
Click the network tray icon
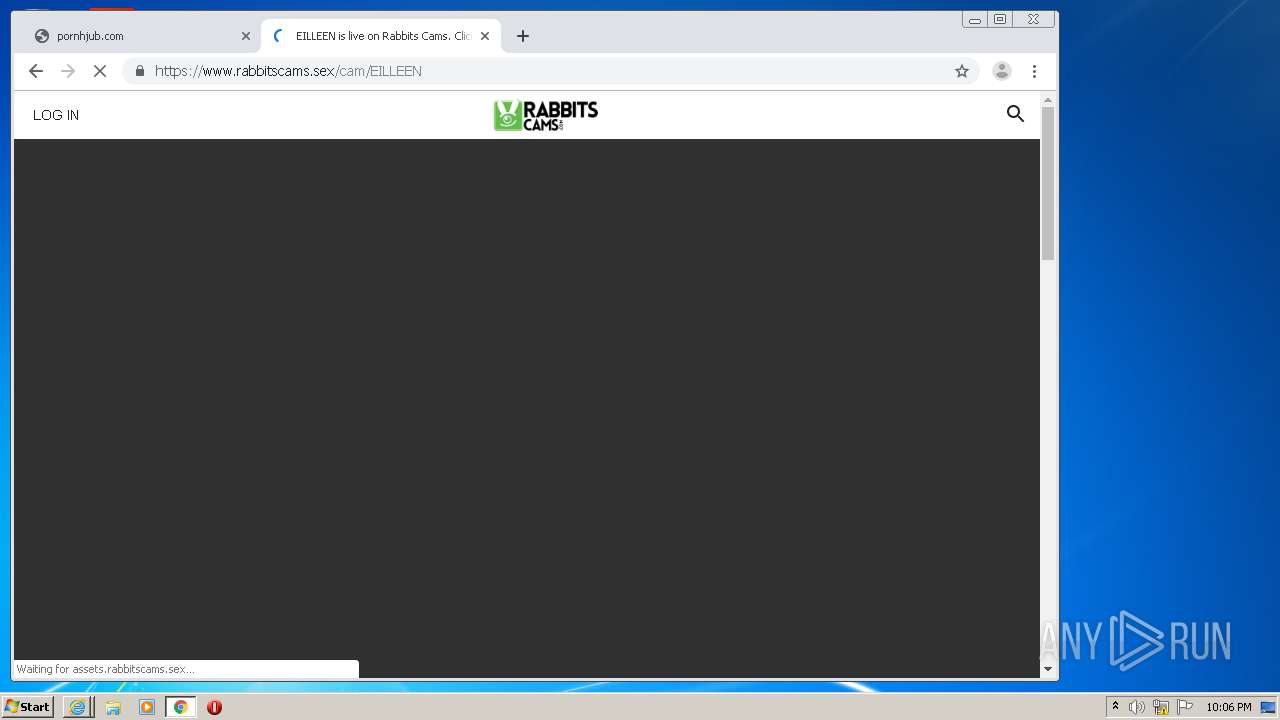[1161, 707]
